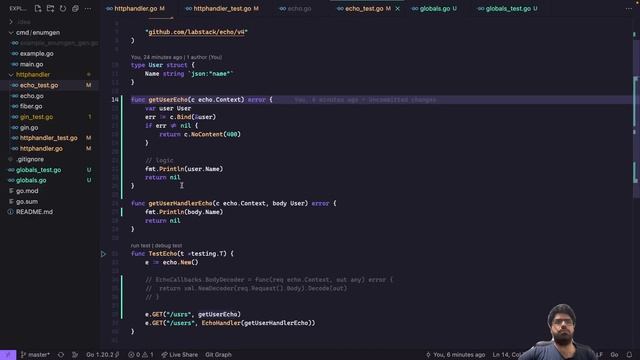Open fiber.go from the file tree
The height and width of the screenshot is (360, 640).
click(31, 106)
